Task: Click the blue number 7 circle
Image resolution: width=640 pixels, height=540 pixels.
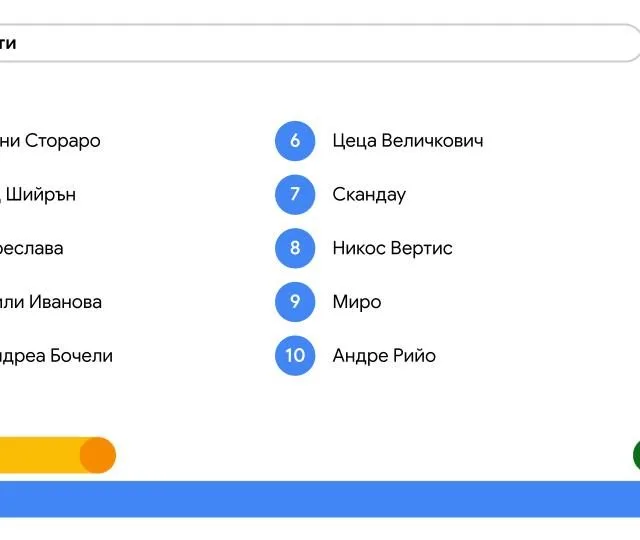Action: pyautogui.click(x=295, y=194)
